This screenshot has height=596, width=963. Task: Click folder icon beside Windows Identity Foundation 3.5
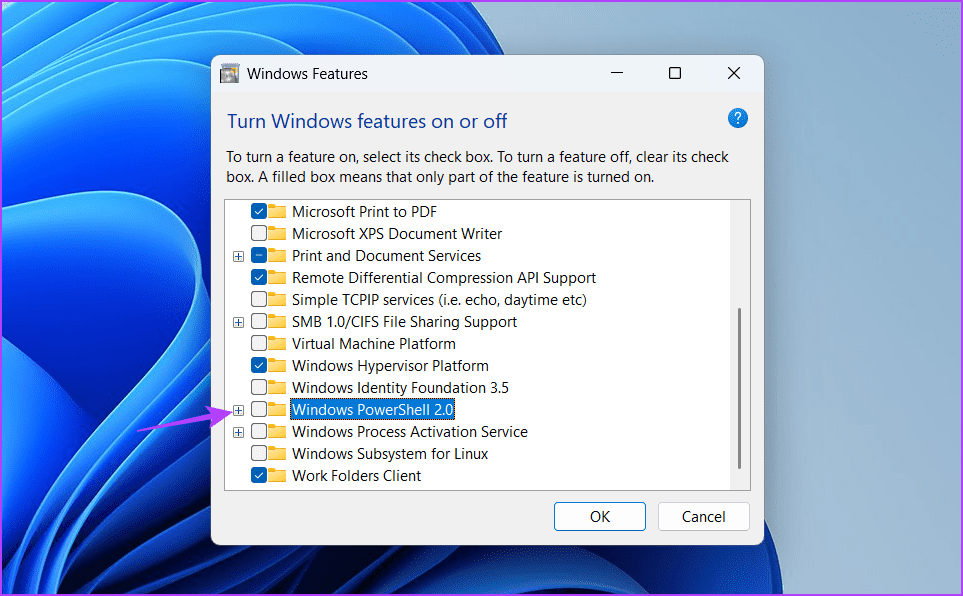[277, 388]
